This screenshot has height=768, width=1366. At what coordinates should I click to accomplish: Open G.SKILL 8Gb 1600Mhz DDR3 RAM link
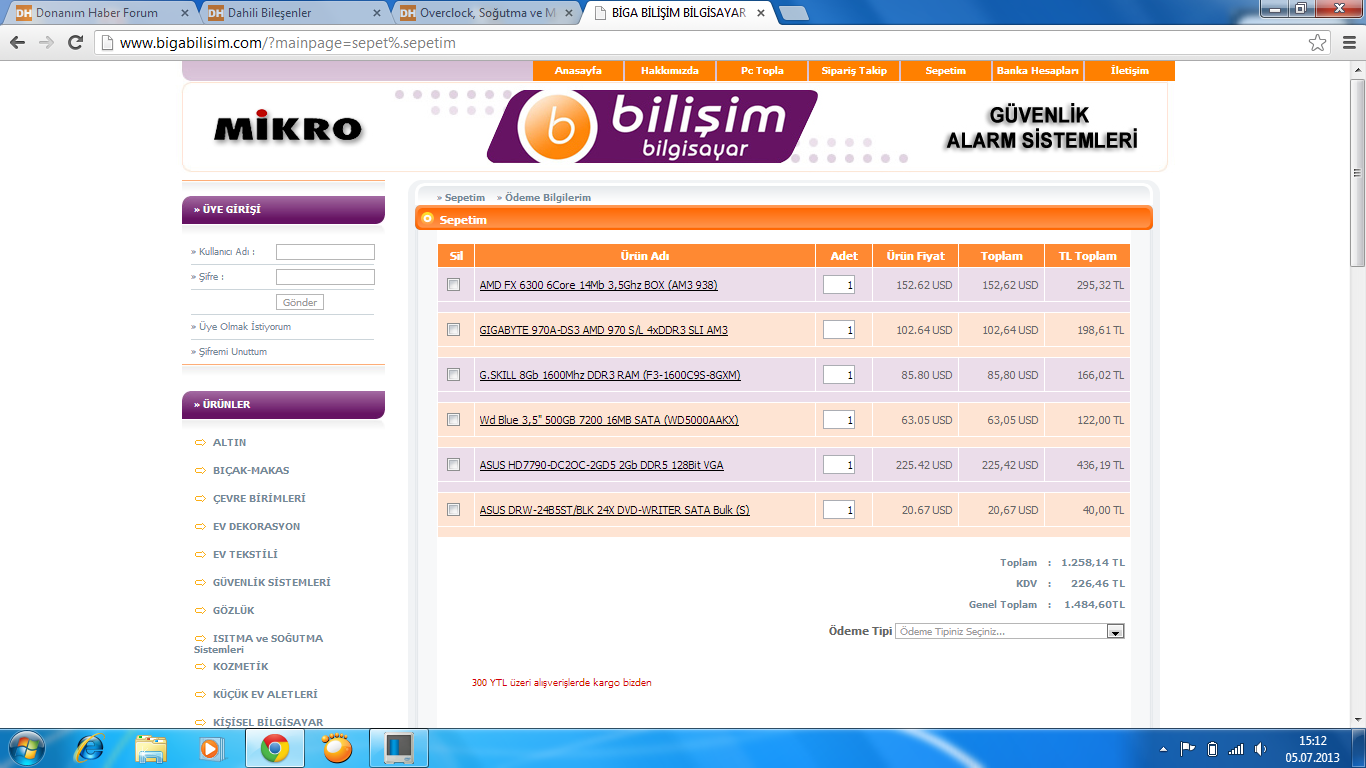tap(610, 375)
